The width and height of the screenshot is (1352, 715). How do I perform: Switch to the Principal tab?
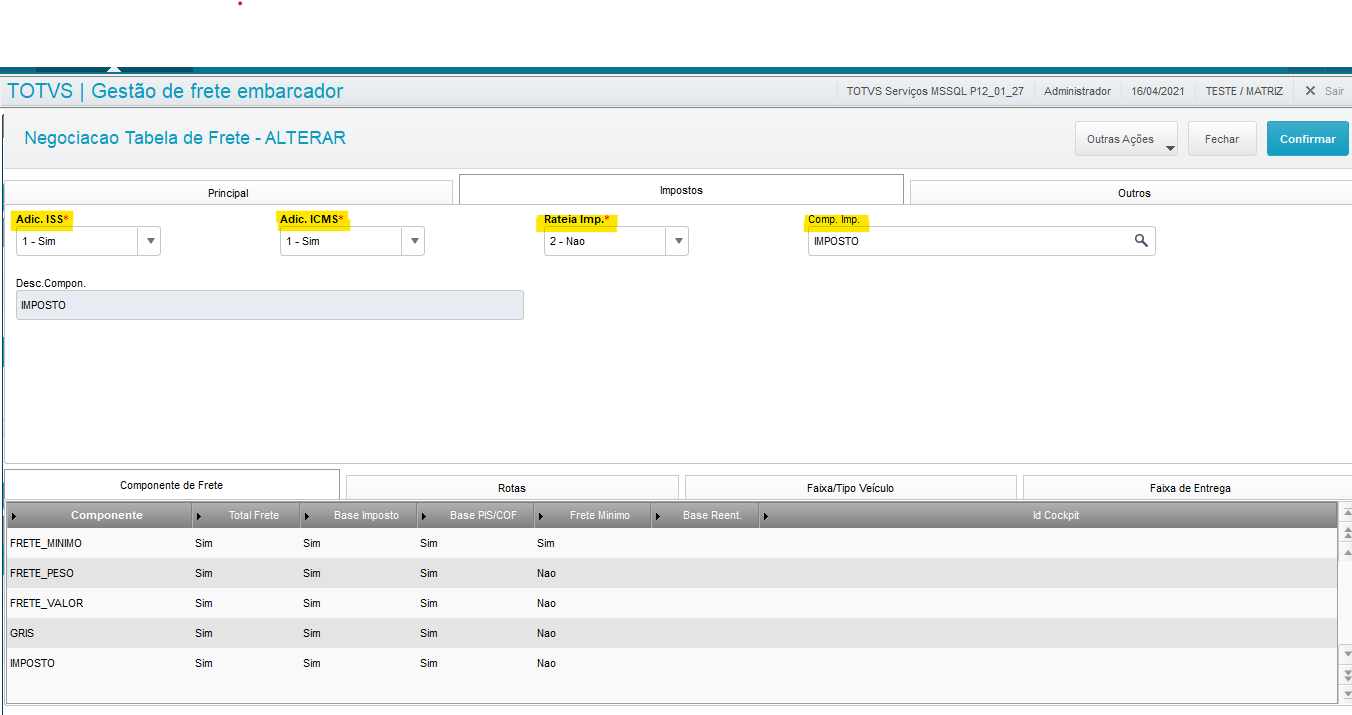click(x=228, y=192)
